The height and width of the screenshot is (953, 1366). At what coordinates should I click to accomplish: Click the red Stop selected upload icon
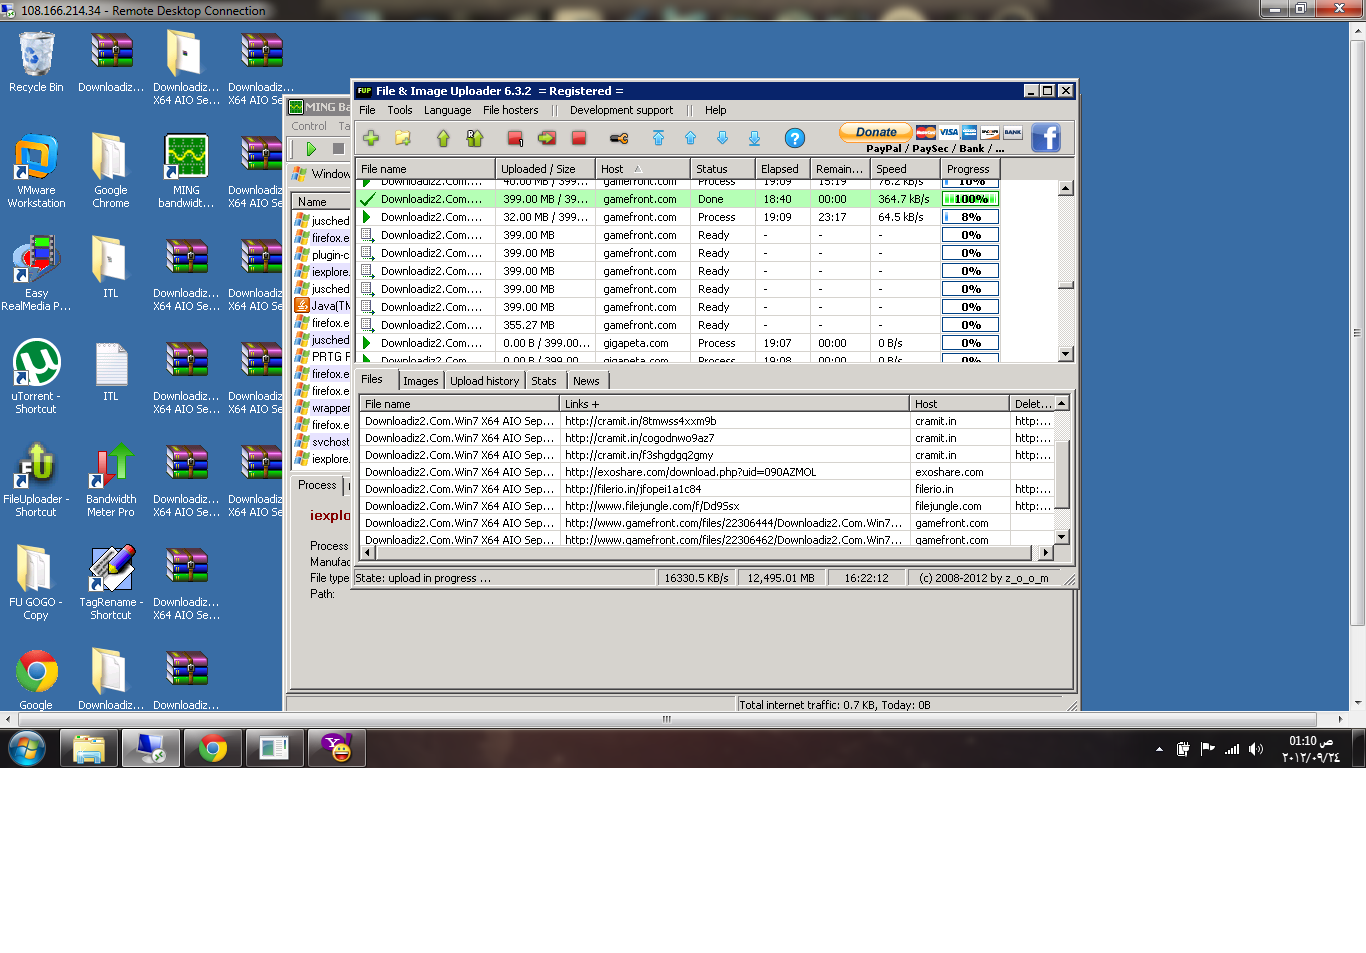[515, 138]
